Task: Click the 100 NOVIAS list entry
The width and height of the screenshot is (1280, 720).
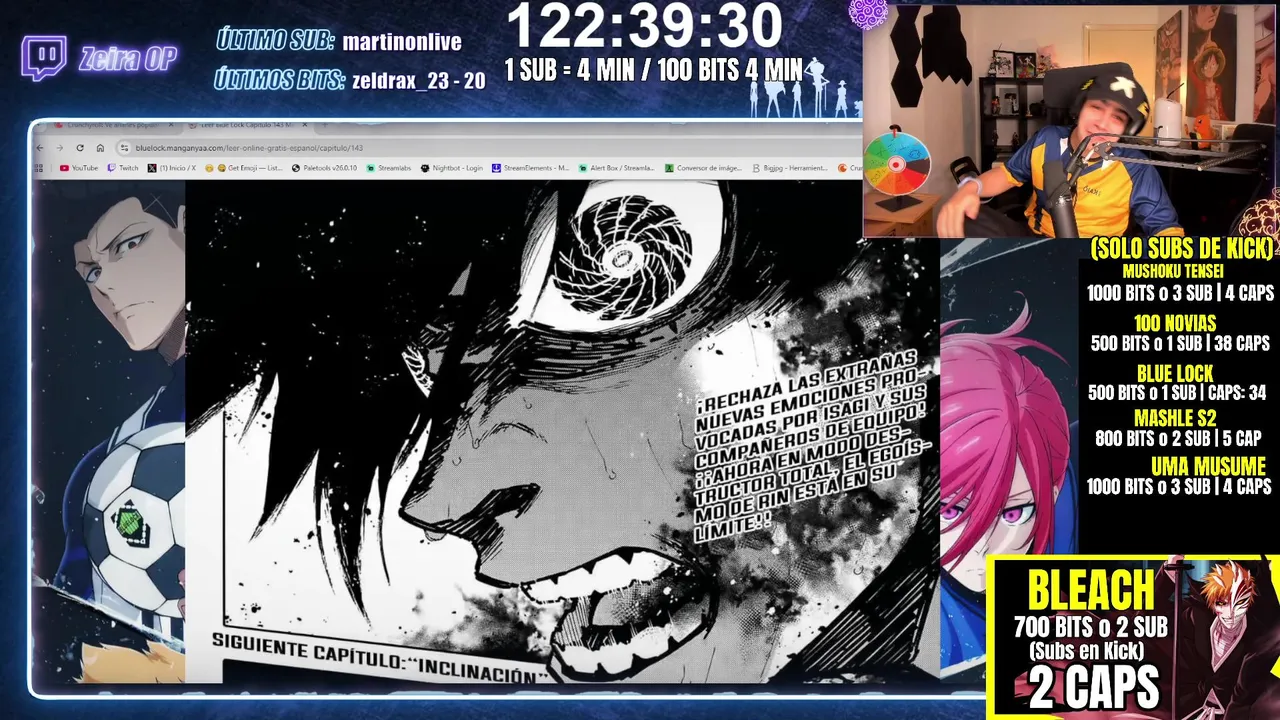Action: coord(1175,323)
